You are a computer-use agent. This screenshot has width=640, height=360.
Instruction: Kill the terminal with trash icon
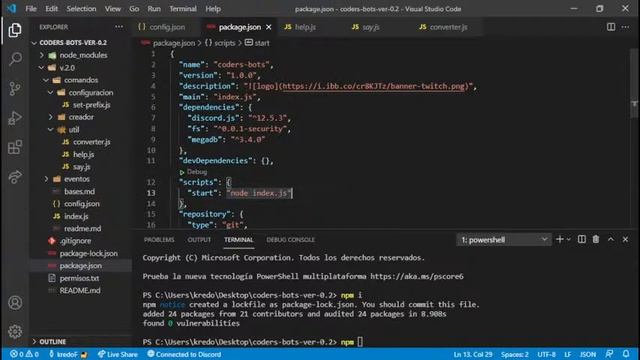point(596,240)
